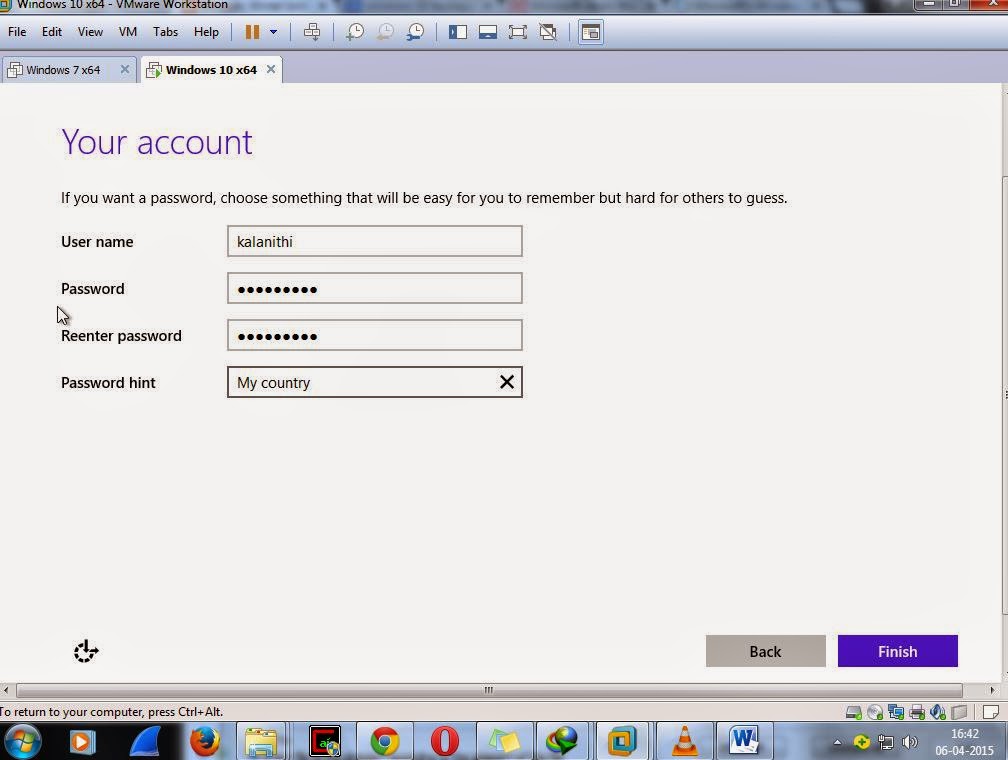Open the Snapshot Manager

(415, 31)
